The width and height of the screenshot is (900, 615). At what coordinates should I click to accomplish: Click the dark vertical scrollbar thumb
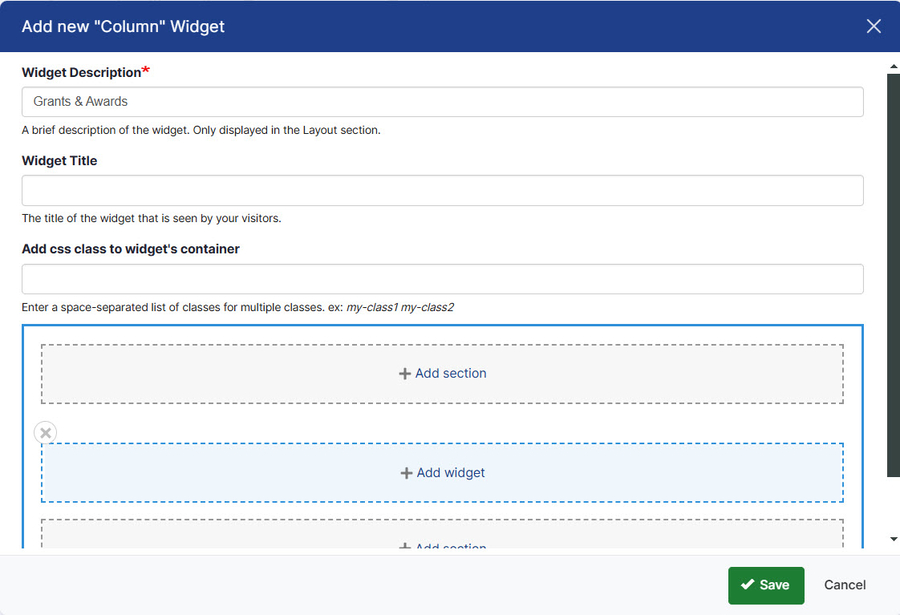(893, 270)
